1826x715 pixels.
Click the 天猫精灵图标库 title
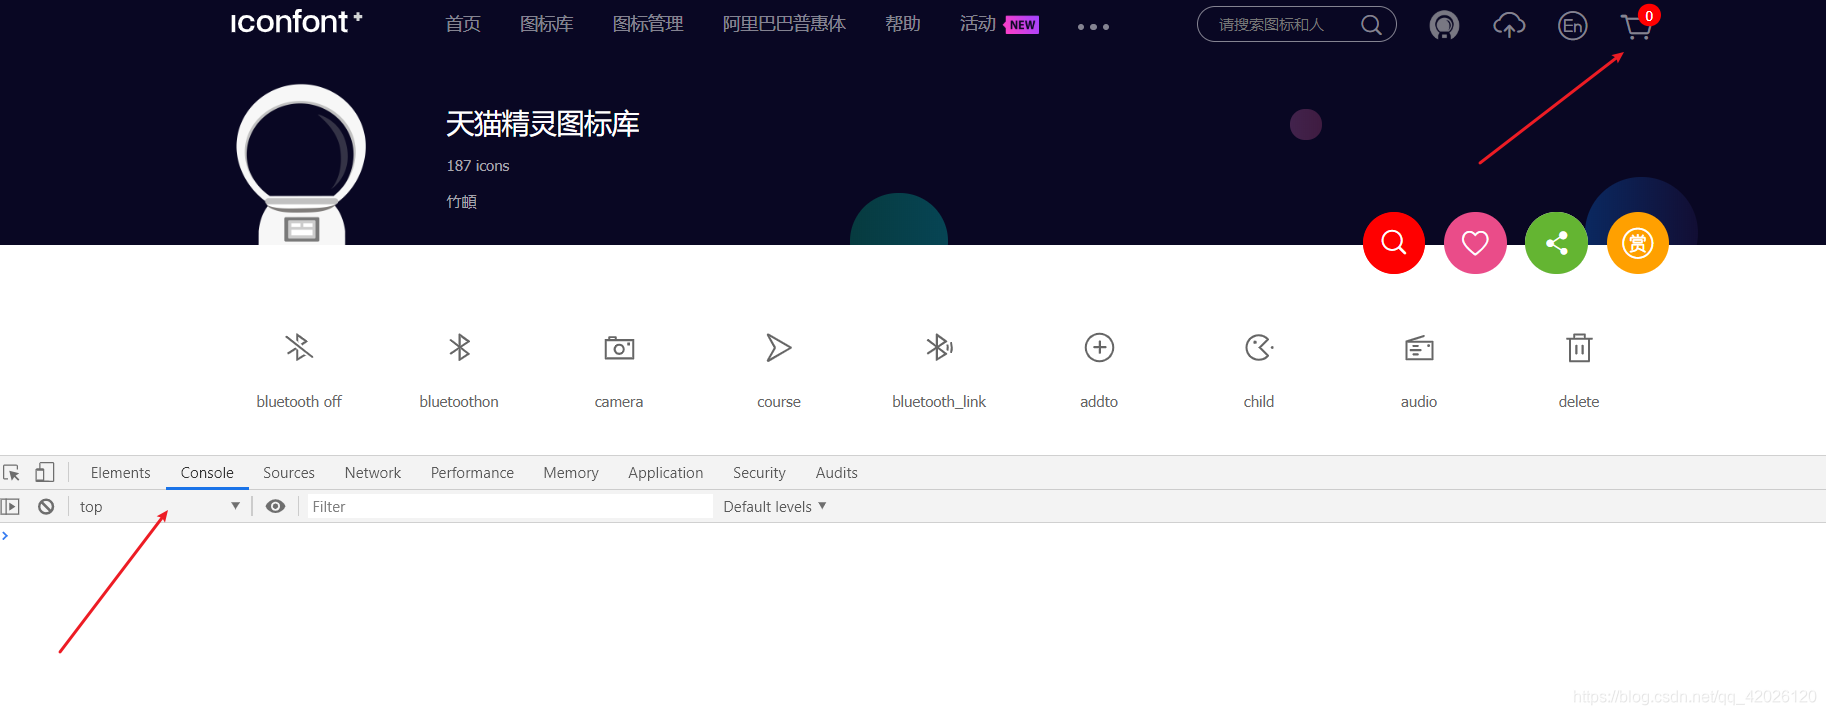[542, 124]
